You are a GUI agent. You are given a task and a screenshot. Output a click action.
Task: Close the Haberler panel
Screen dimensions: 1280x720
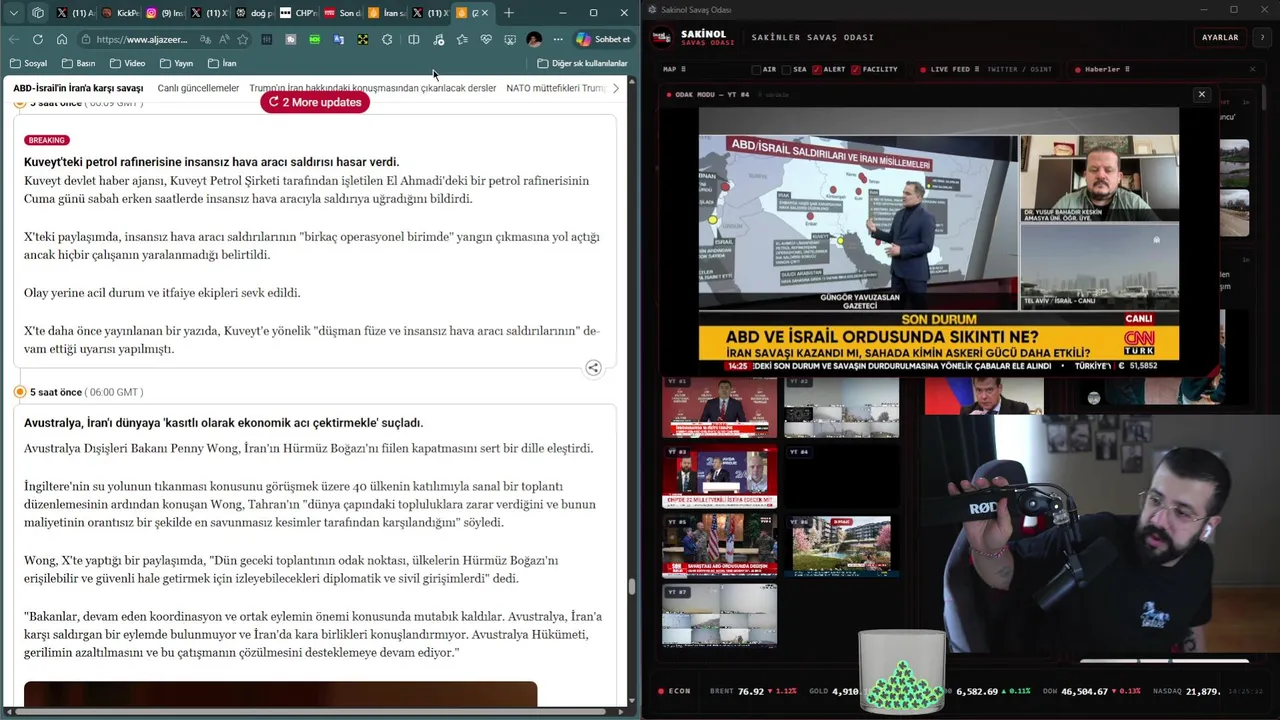1252,70
